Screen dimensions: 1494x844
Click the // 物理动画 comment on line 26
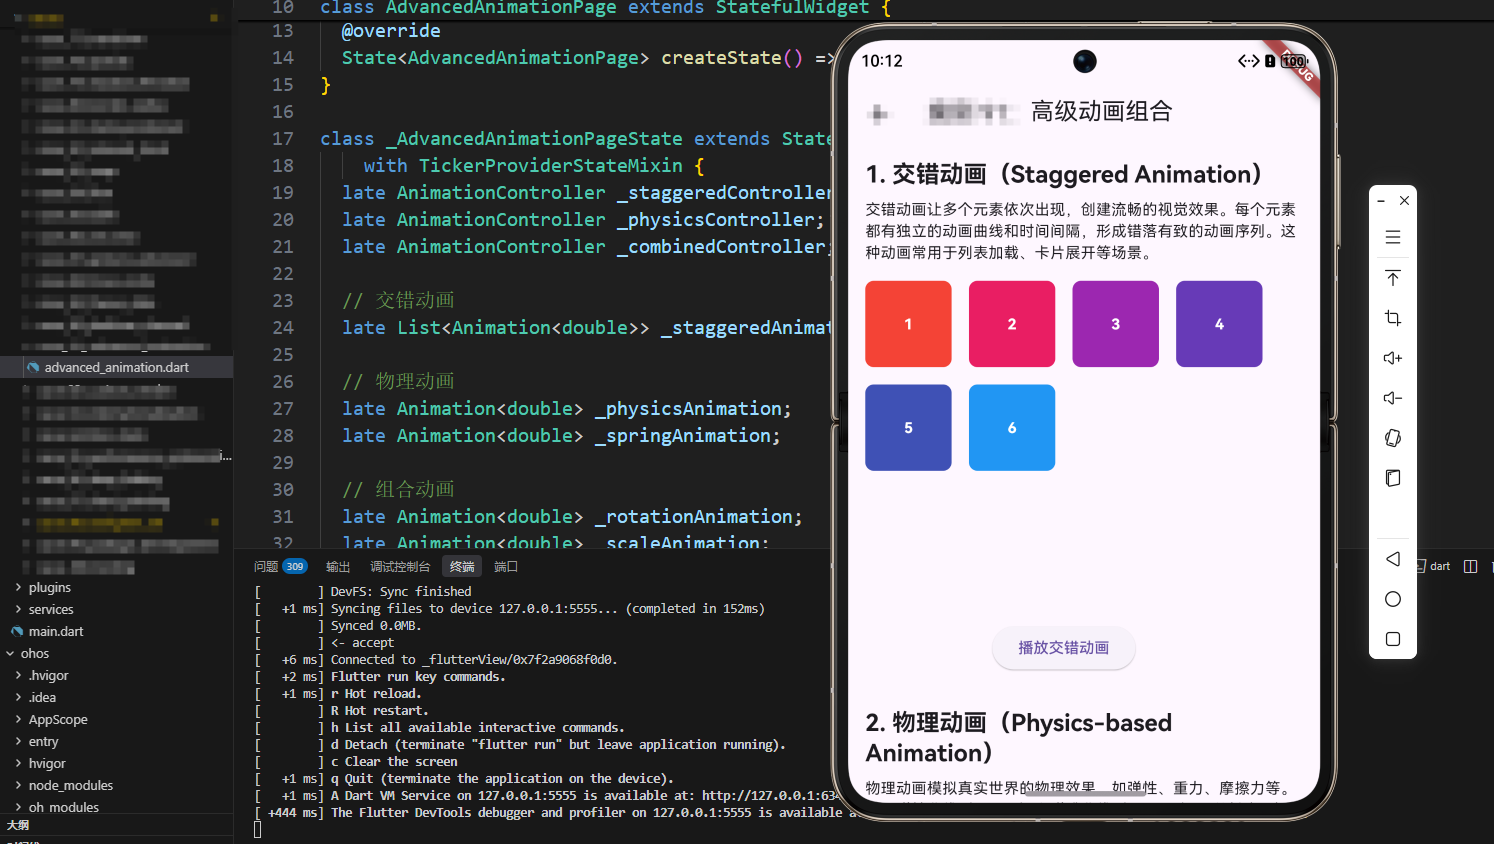(x=399, y=382)
